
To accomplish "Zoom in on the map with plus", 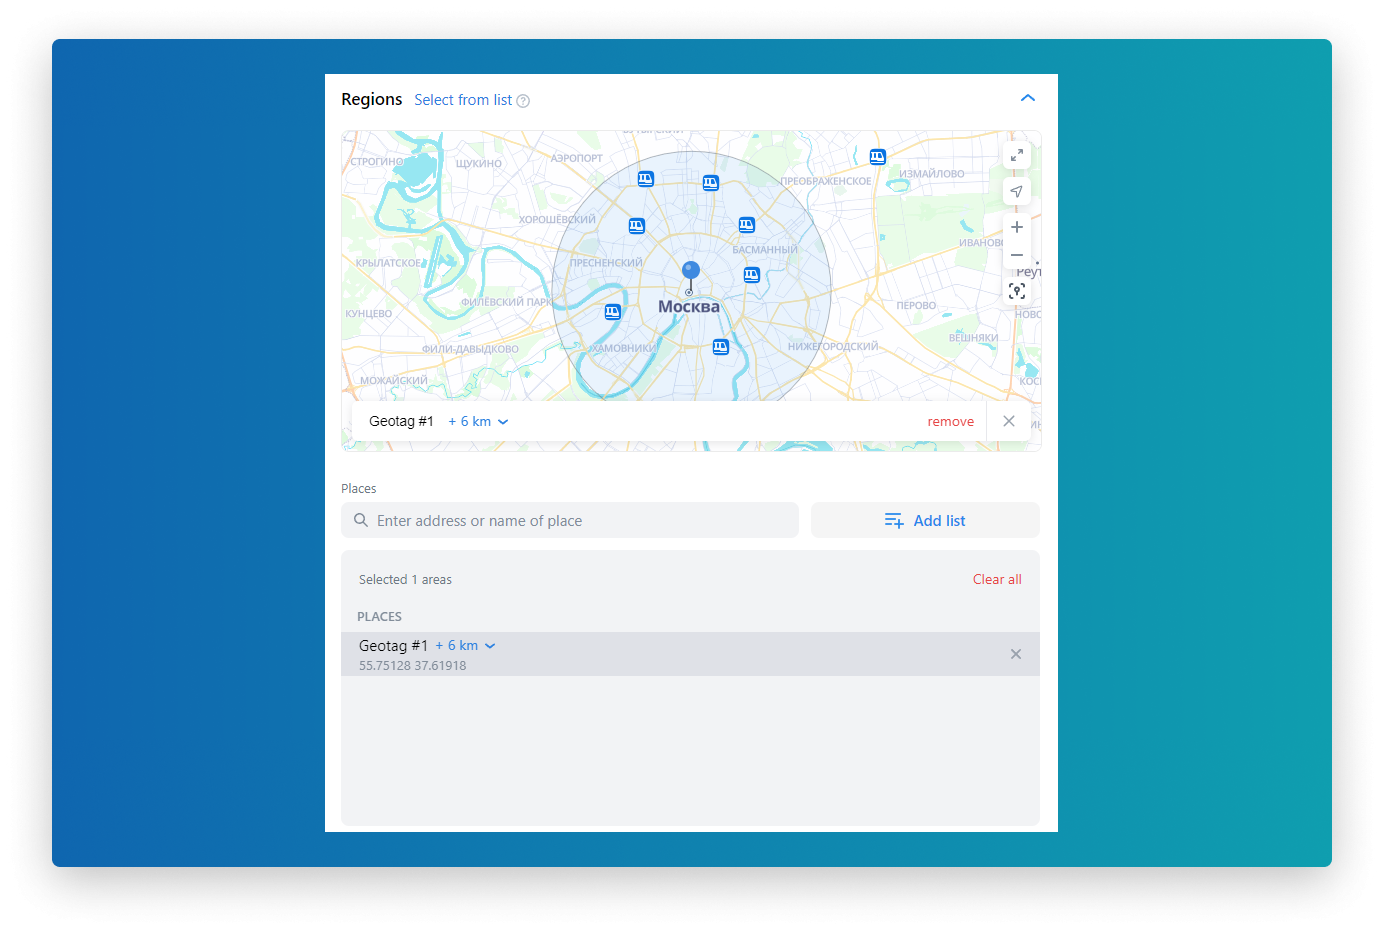I will point(1016,227).
